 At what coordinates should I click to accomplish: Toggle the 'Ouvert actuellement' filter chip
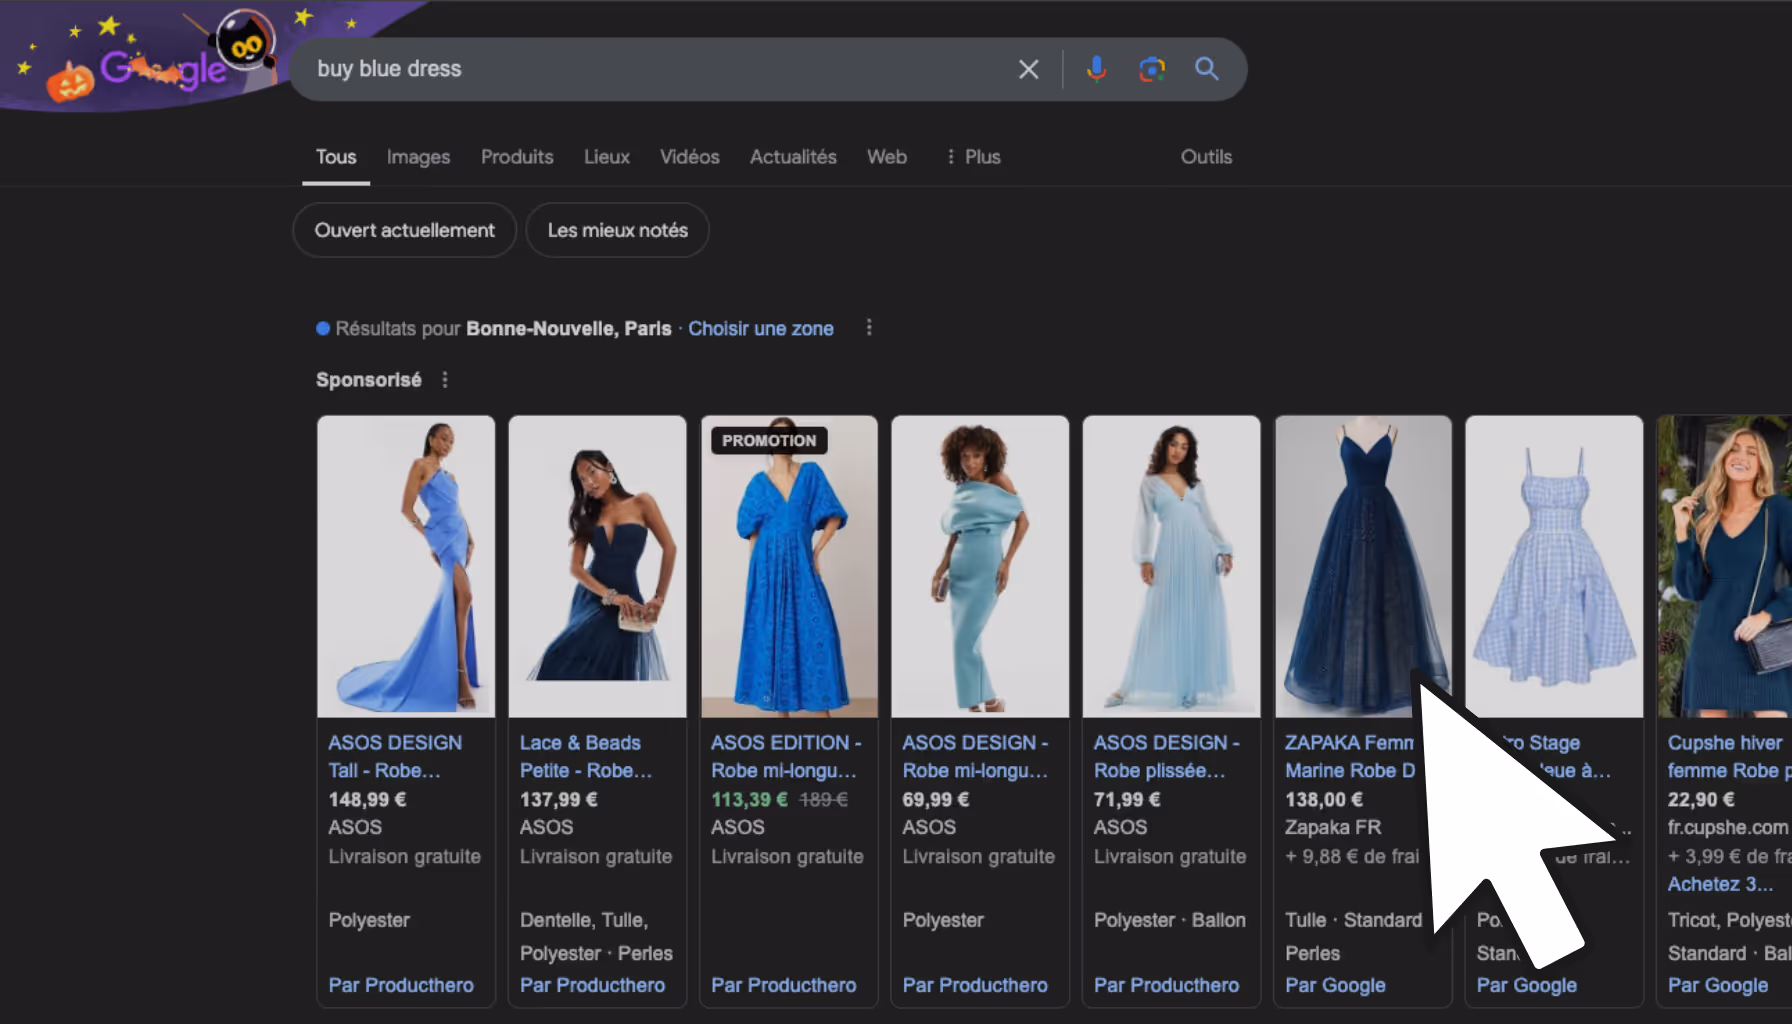click(x=404, y=230)
